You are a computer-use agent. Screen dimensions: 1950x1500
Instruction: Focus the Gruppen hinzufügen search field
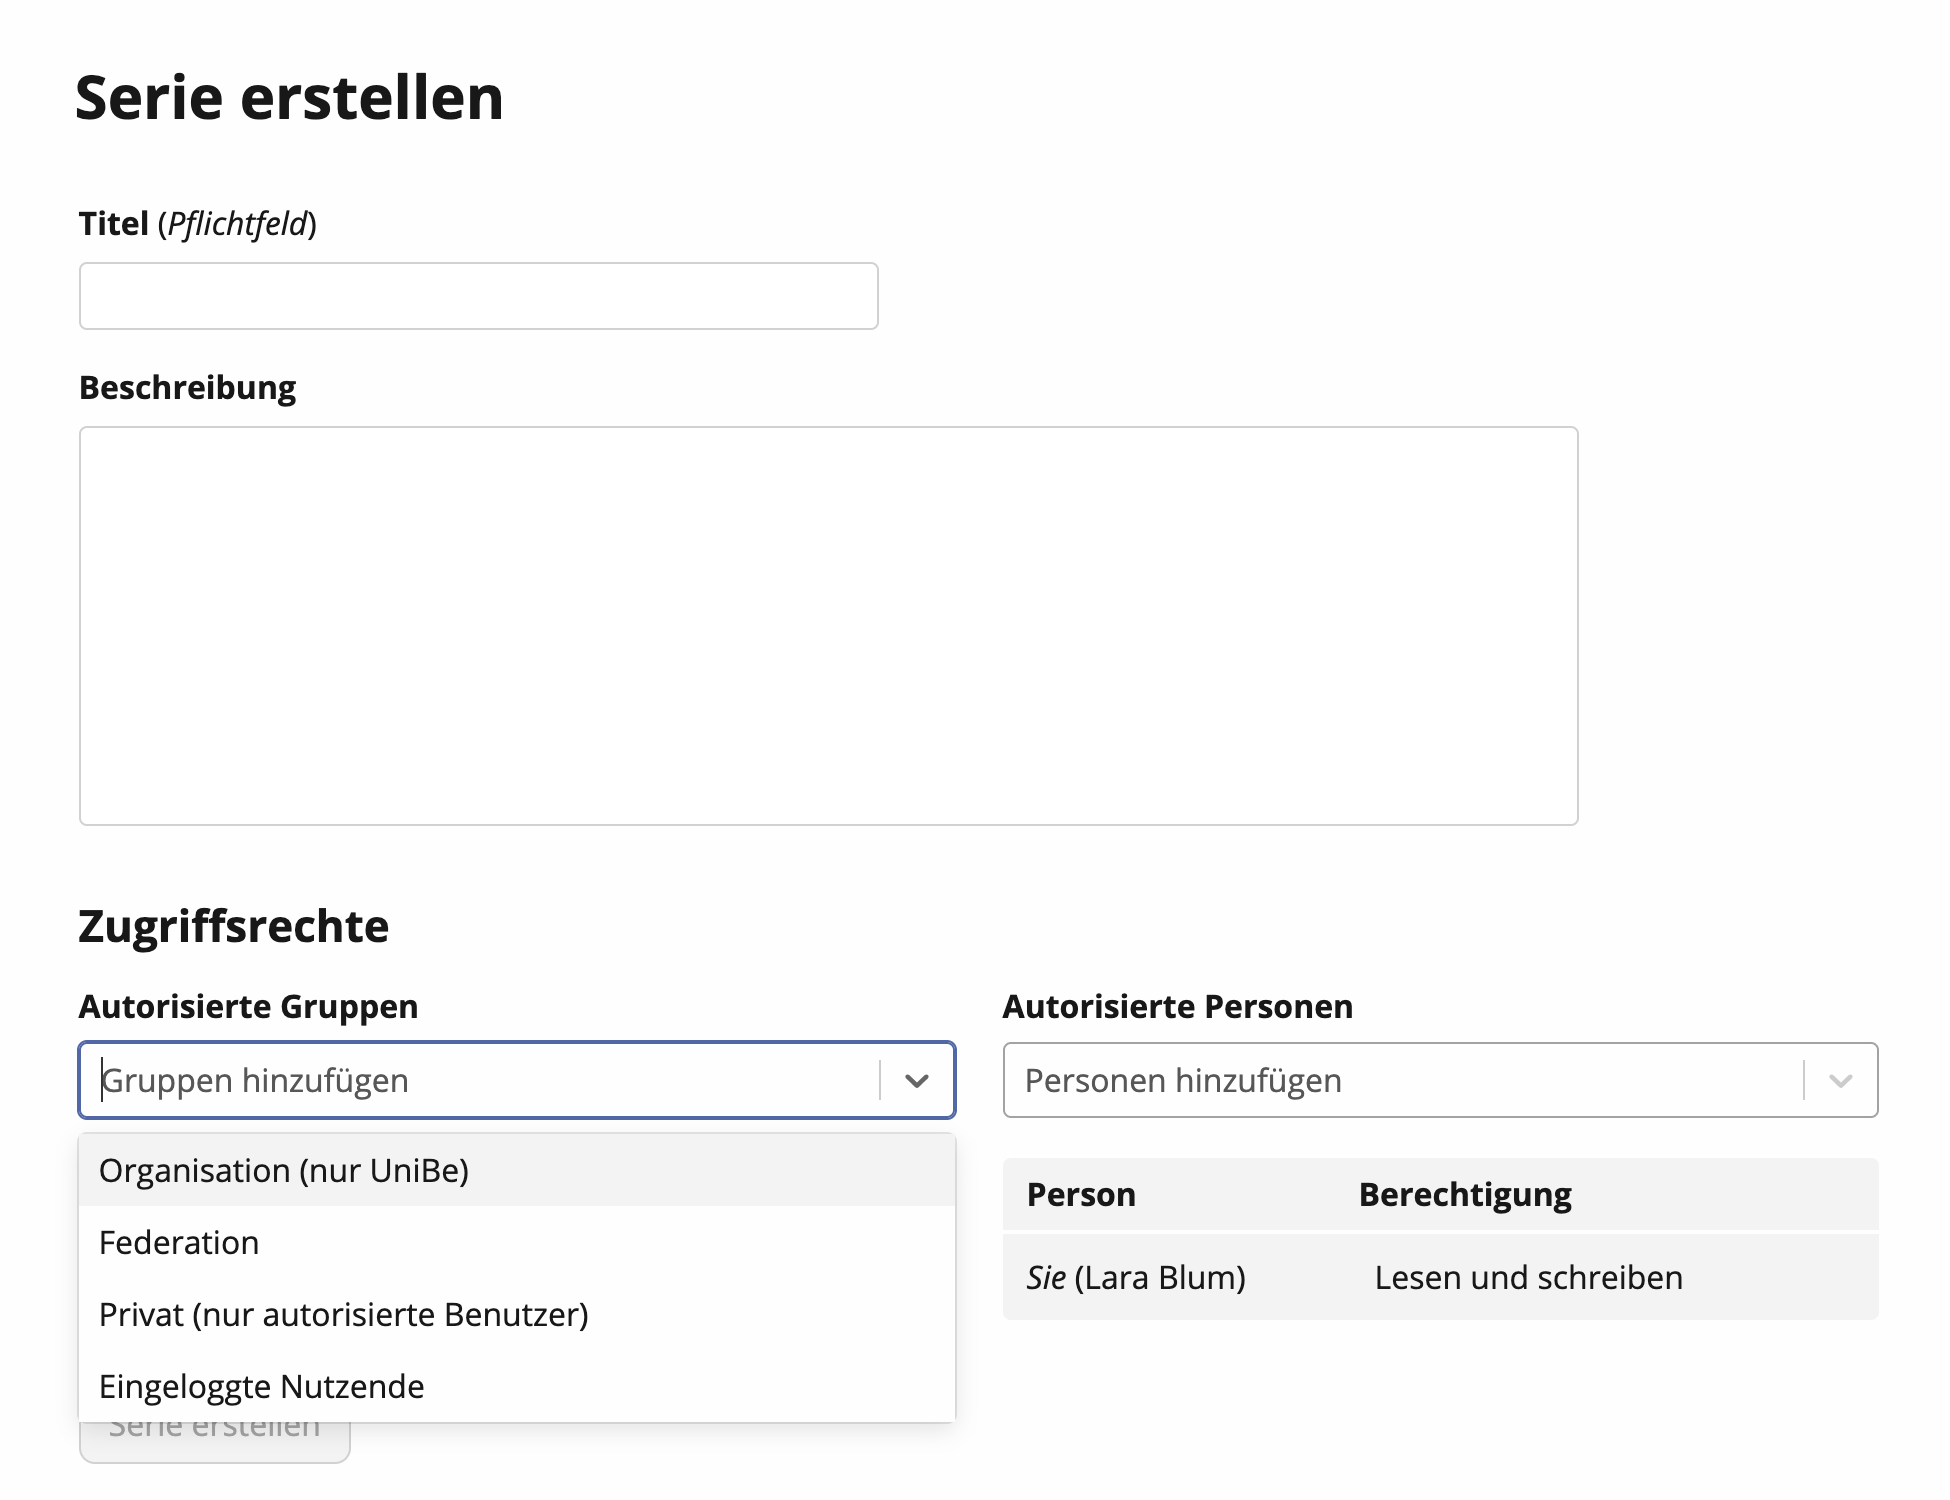(480, 1080)
